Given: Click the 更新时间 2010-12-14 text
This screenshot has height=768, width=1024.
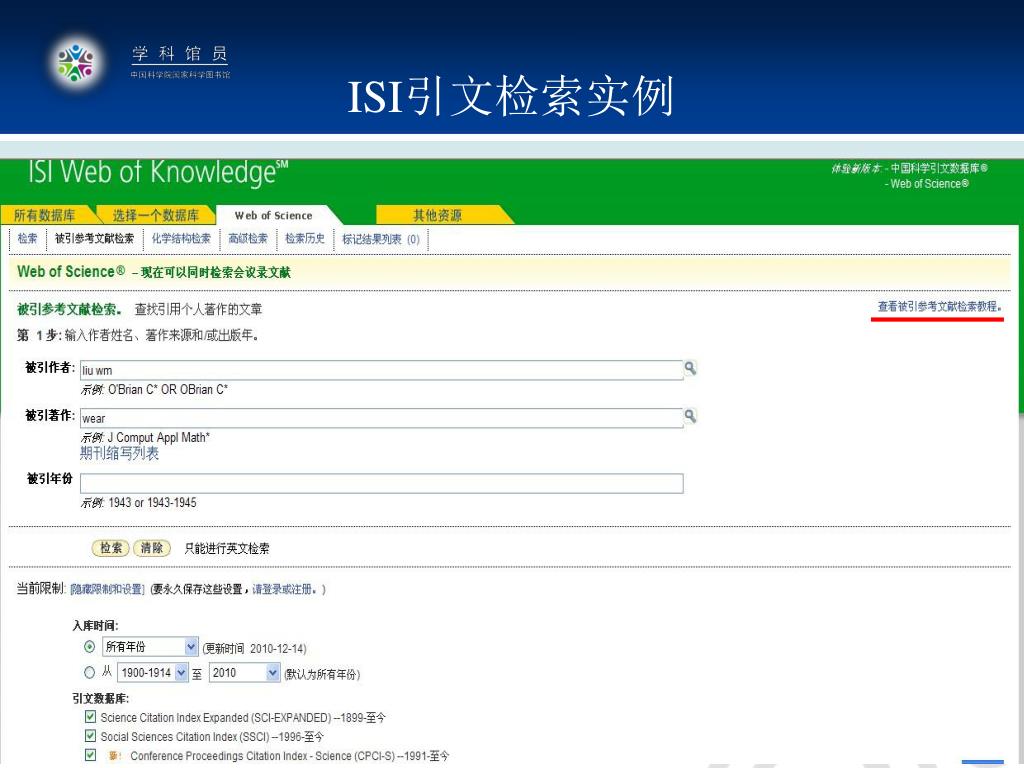Looking at the screenshot, I should [254, 648].
